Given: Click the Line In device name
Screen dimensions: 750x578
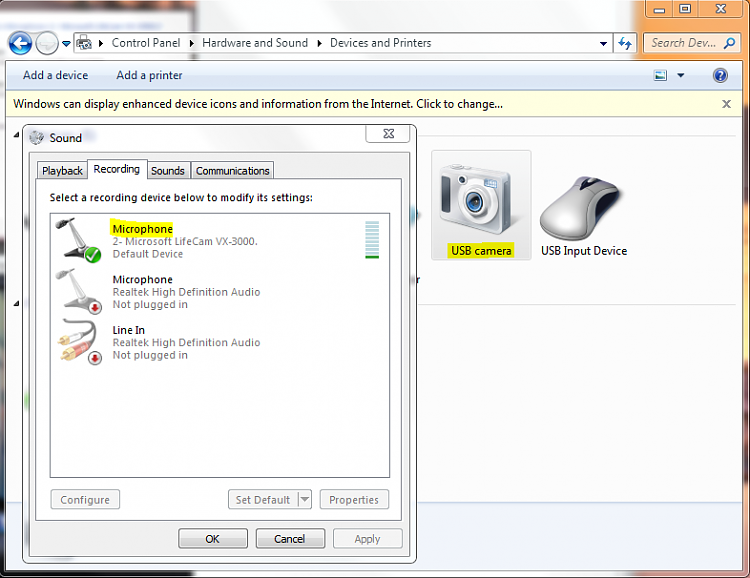Looking at the screenshot, I should click(x=129, y=330).
